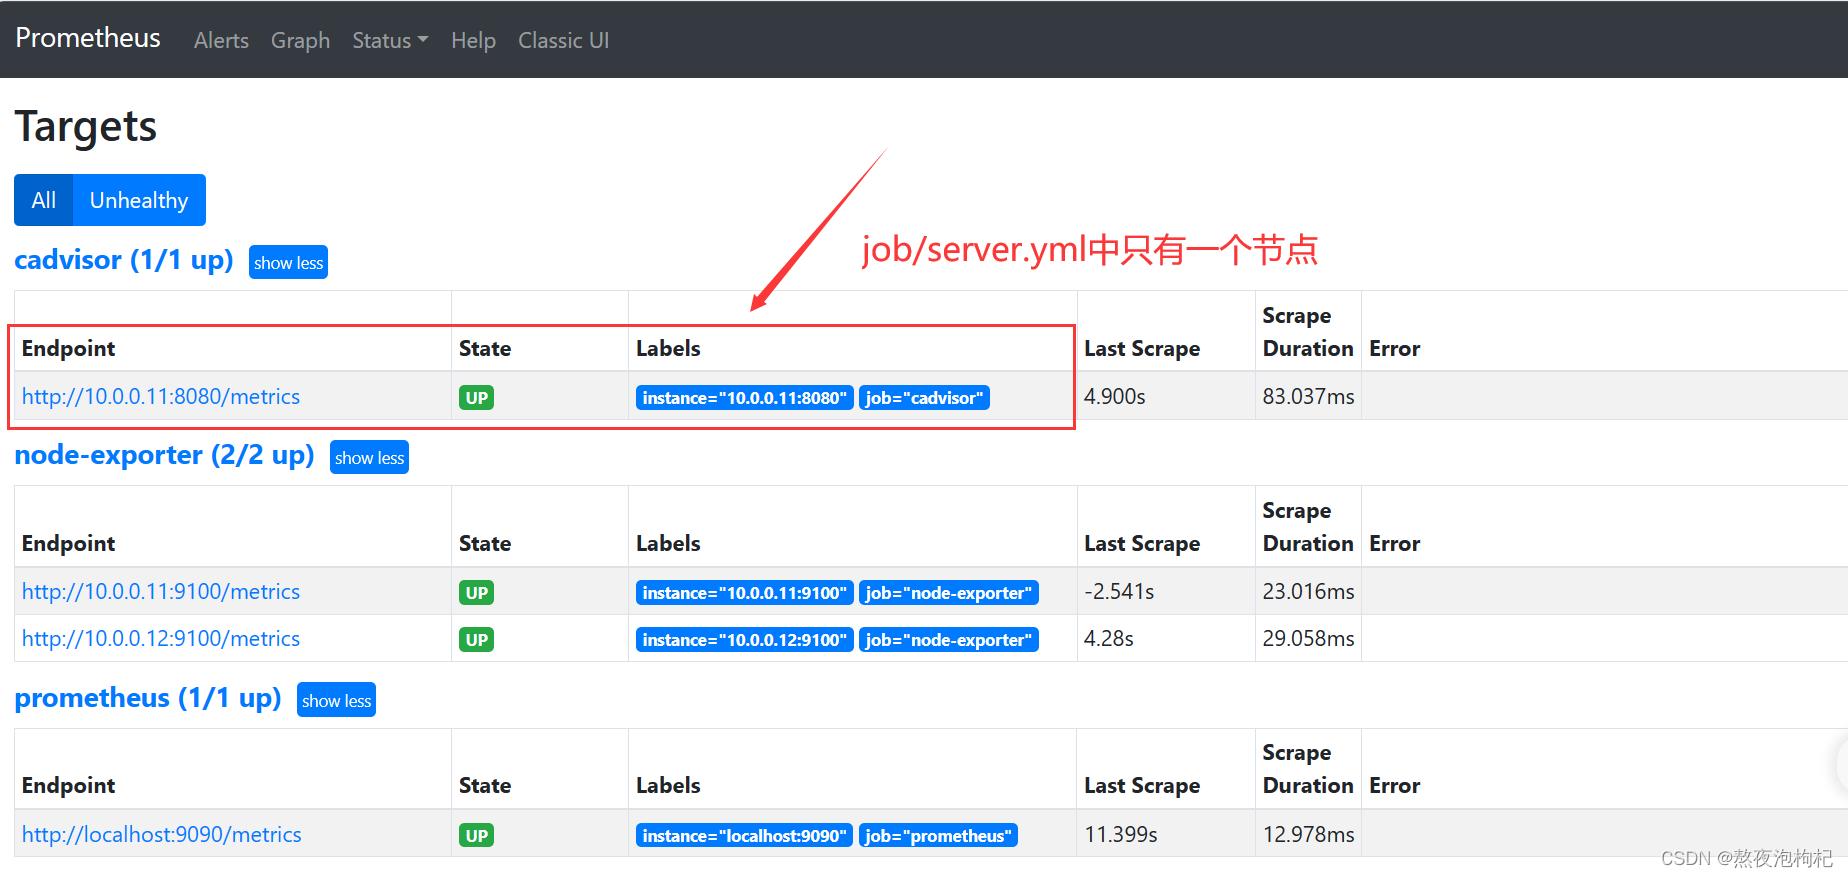Click Last Scrape header in cadvisor table

pyautogui.click(x=1142, y=348)
